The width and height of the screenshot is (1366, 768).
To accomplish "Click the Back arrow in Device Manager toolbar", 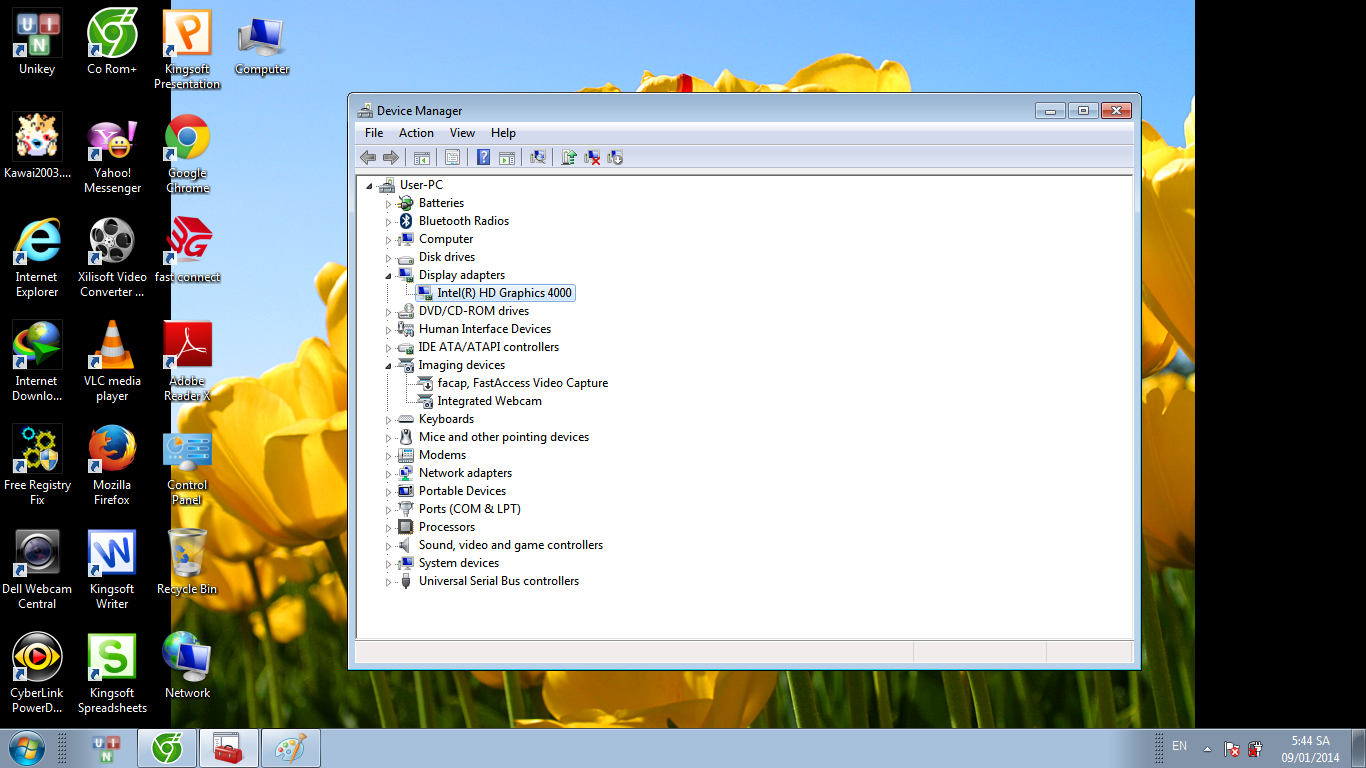I will click(368, 157).
